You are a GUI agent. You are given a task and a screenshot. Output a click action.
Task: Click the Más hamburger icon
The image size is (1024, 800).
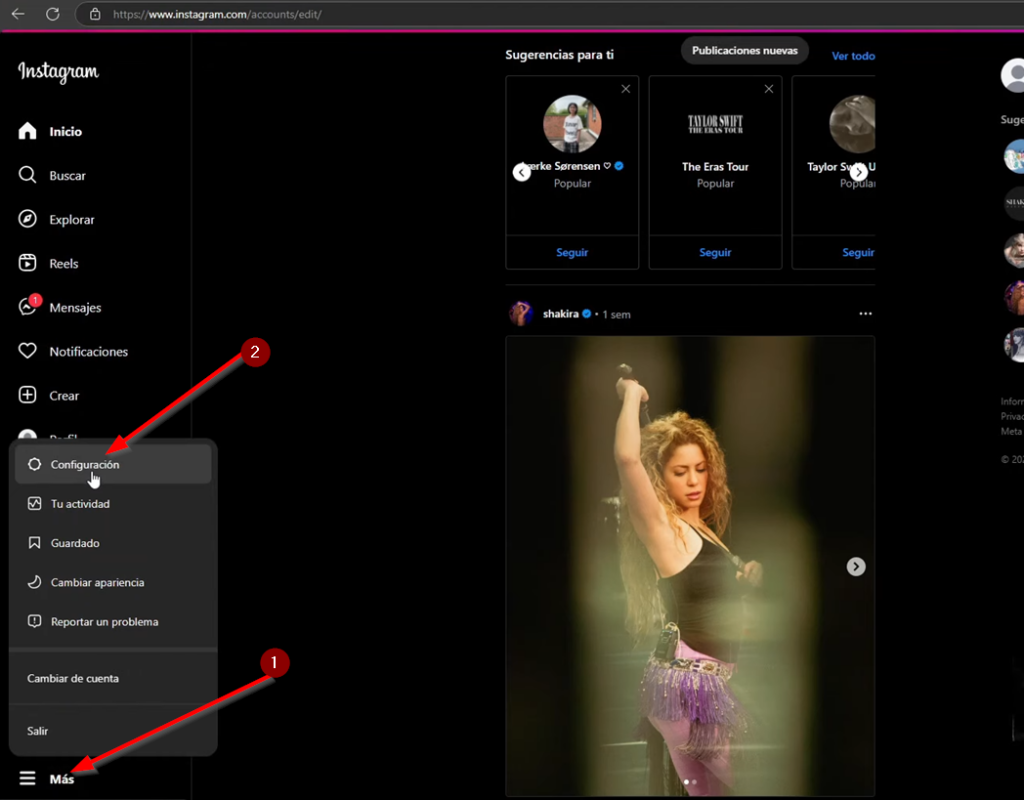click(x=27, y=778)
